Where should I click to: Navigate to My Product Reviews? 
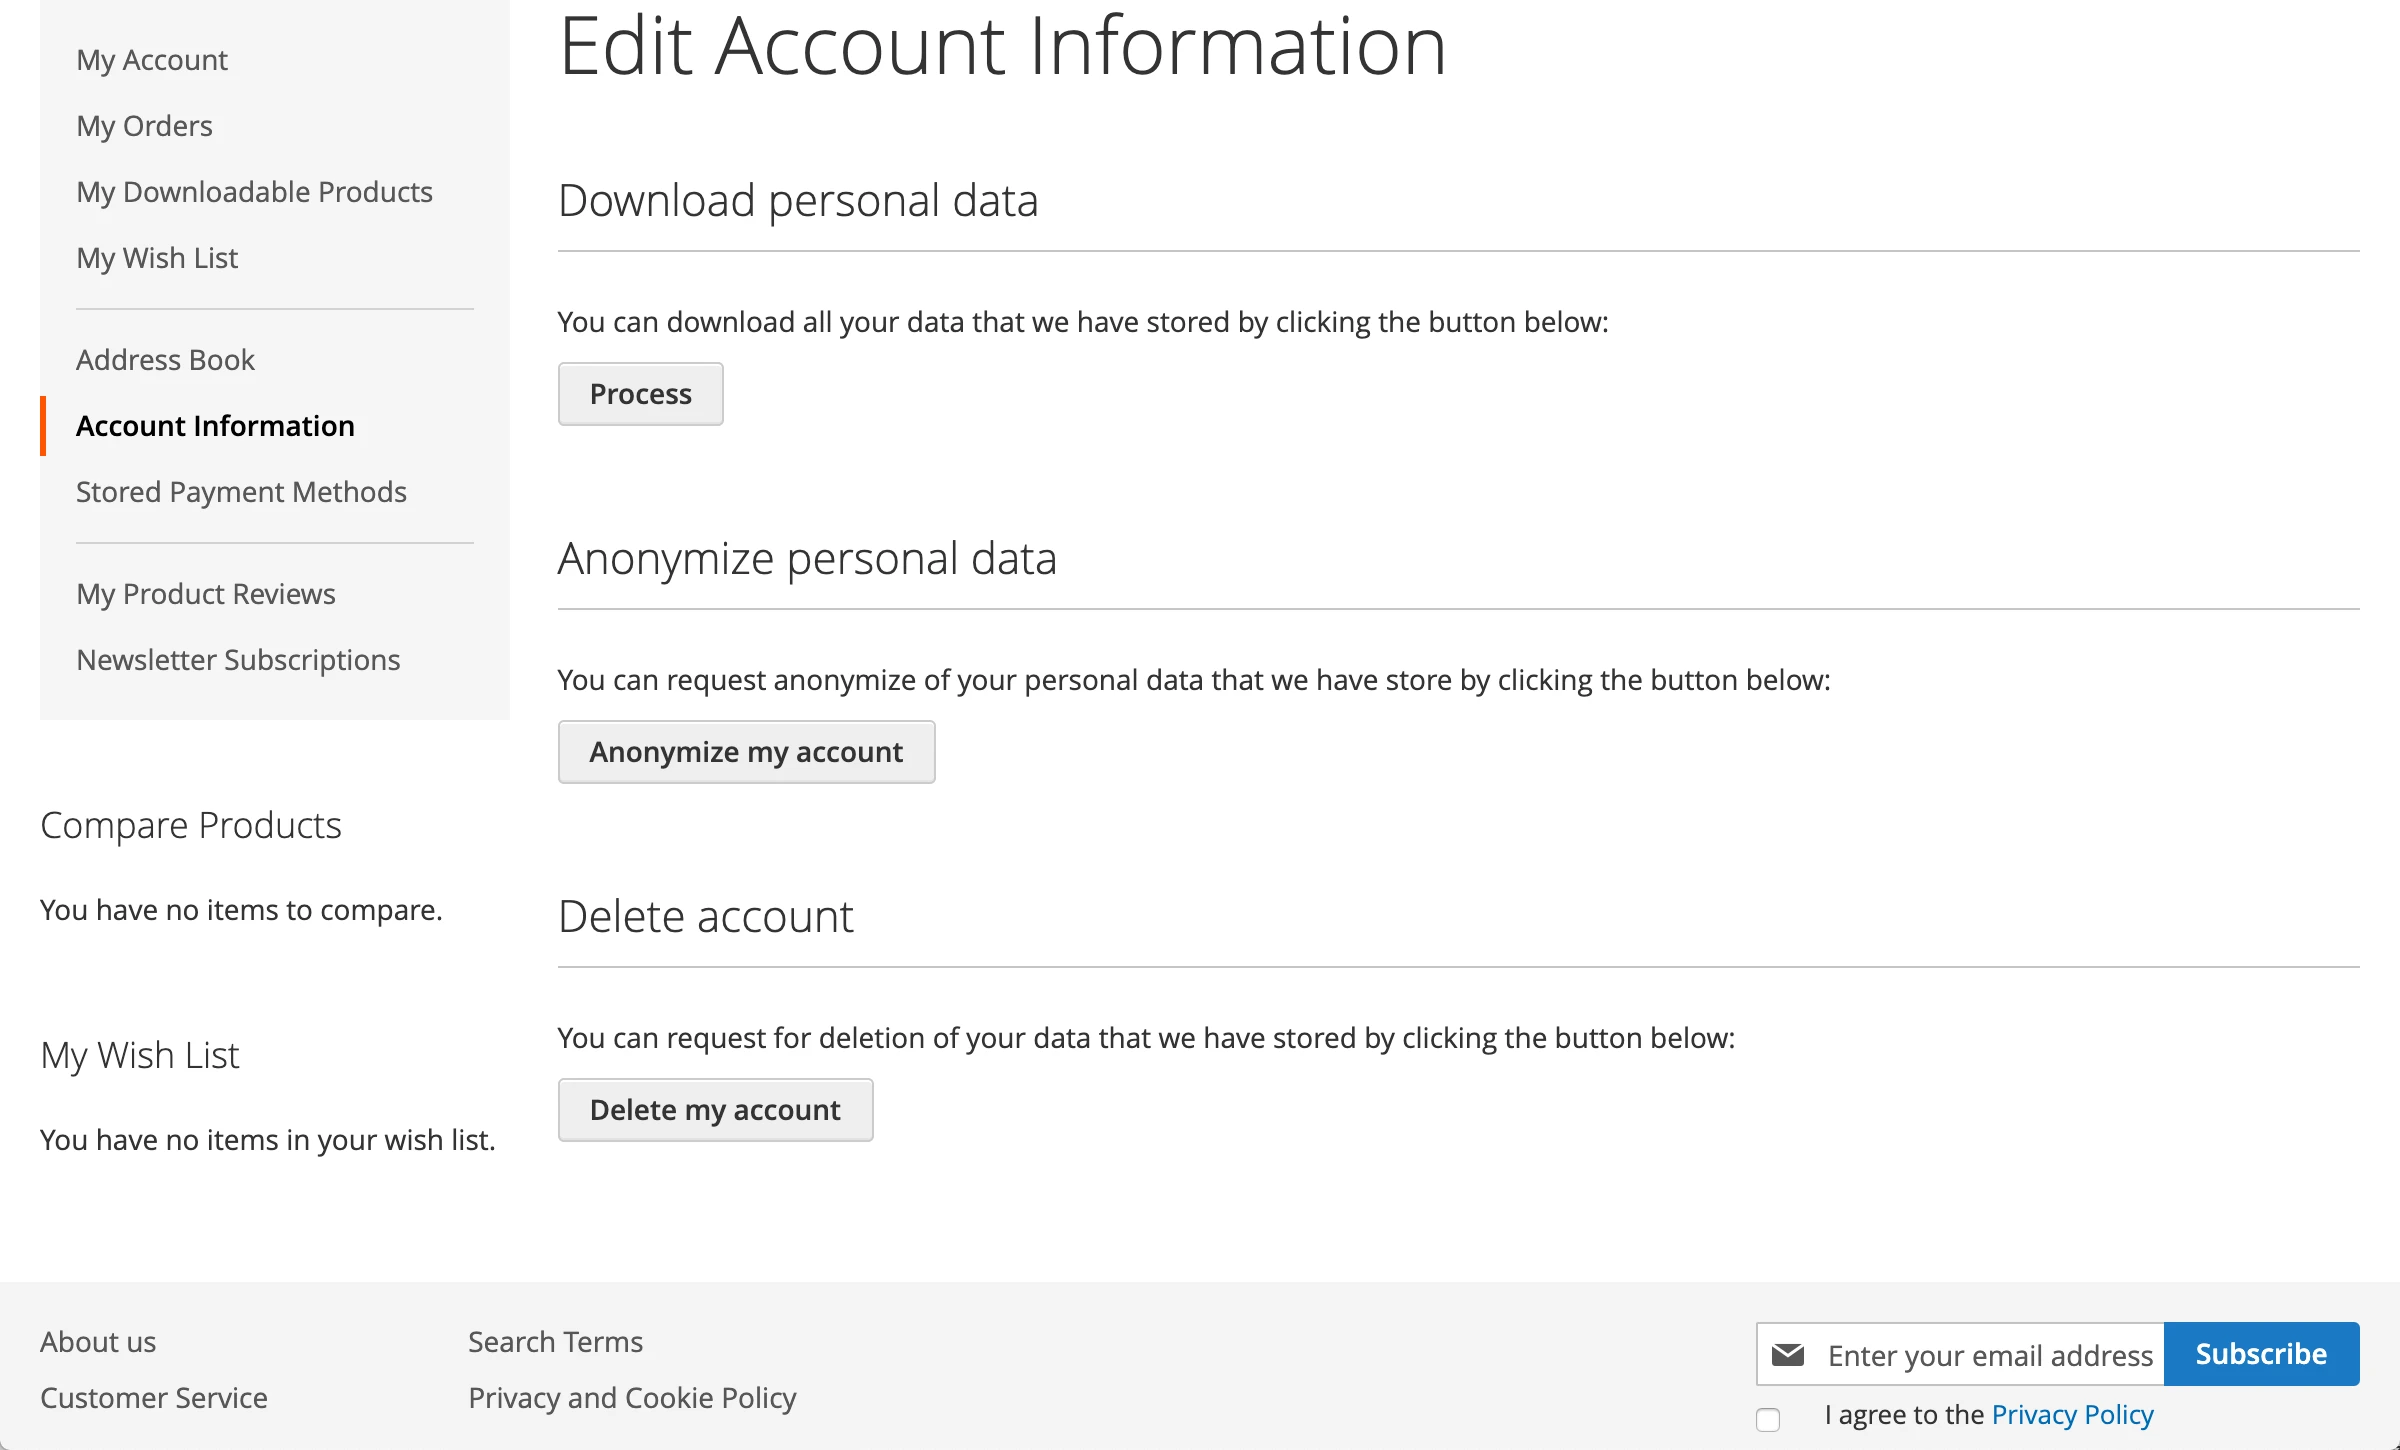[206, 593]
